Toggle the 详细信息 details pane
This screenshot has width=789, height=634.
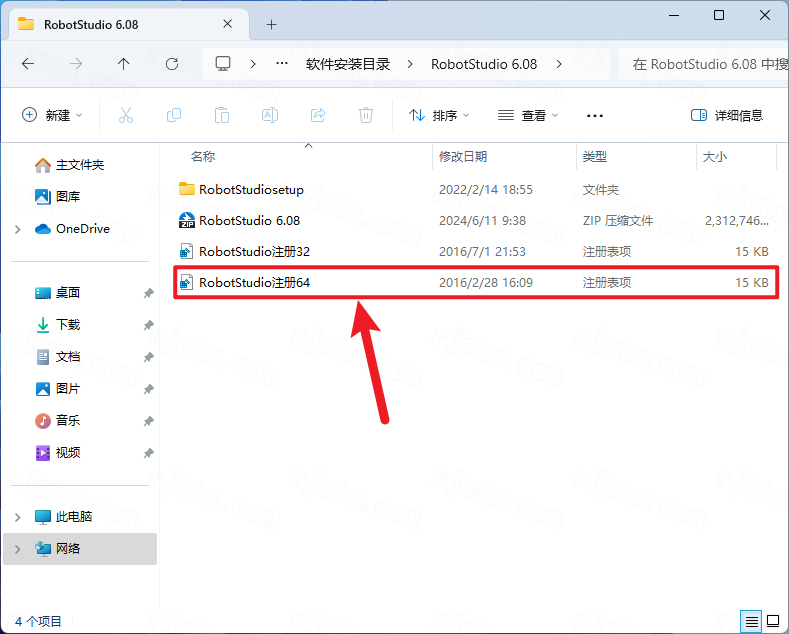click(727, 115)
